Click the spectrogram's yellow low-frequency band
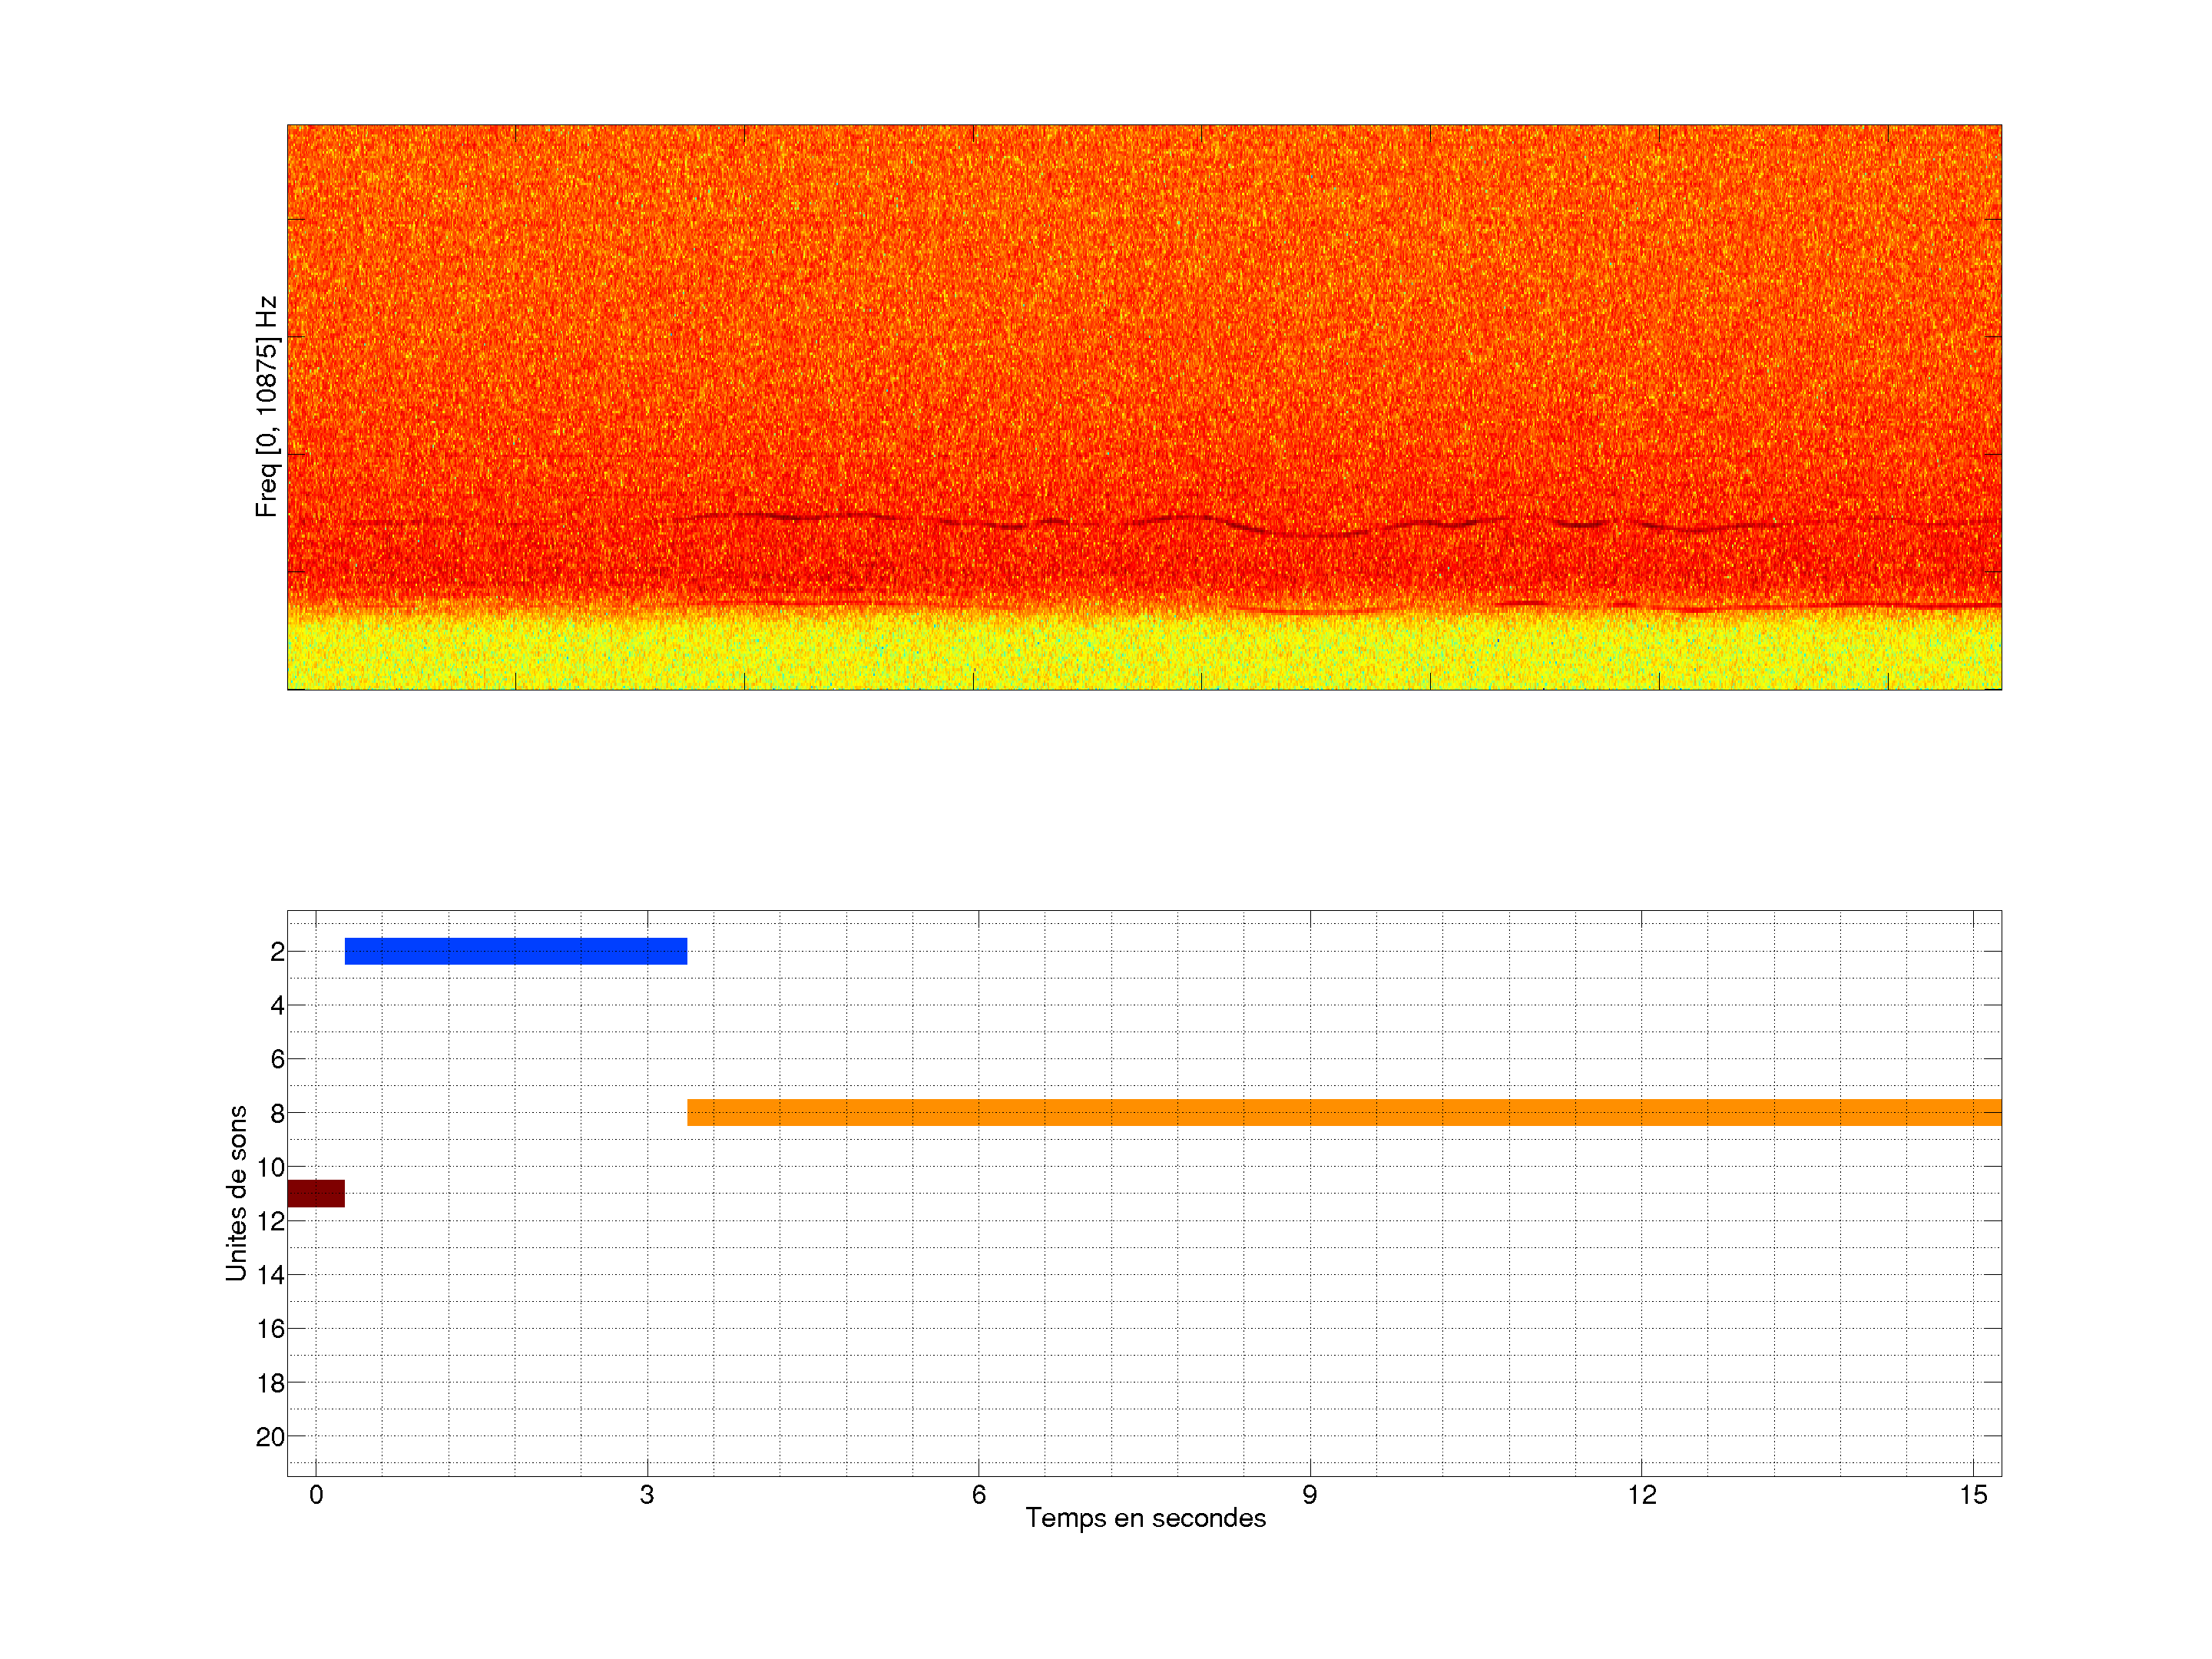 pyautogui.click(x=1144, y=652)
